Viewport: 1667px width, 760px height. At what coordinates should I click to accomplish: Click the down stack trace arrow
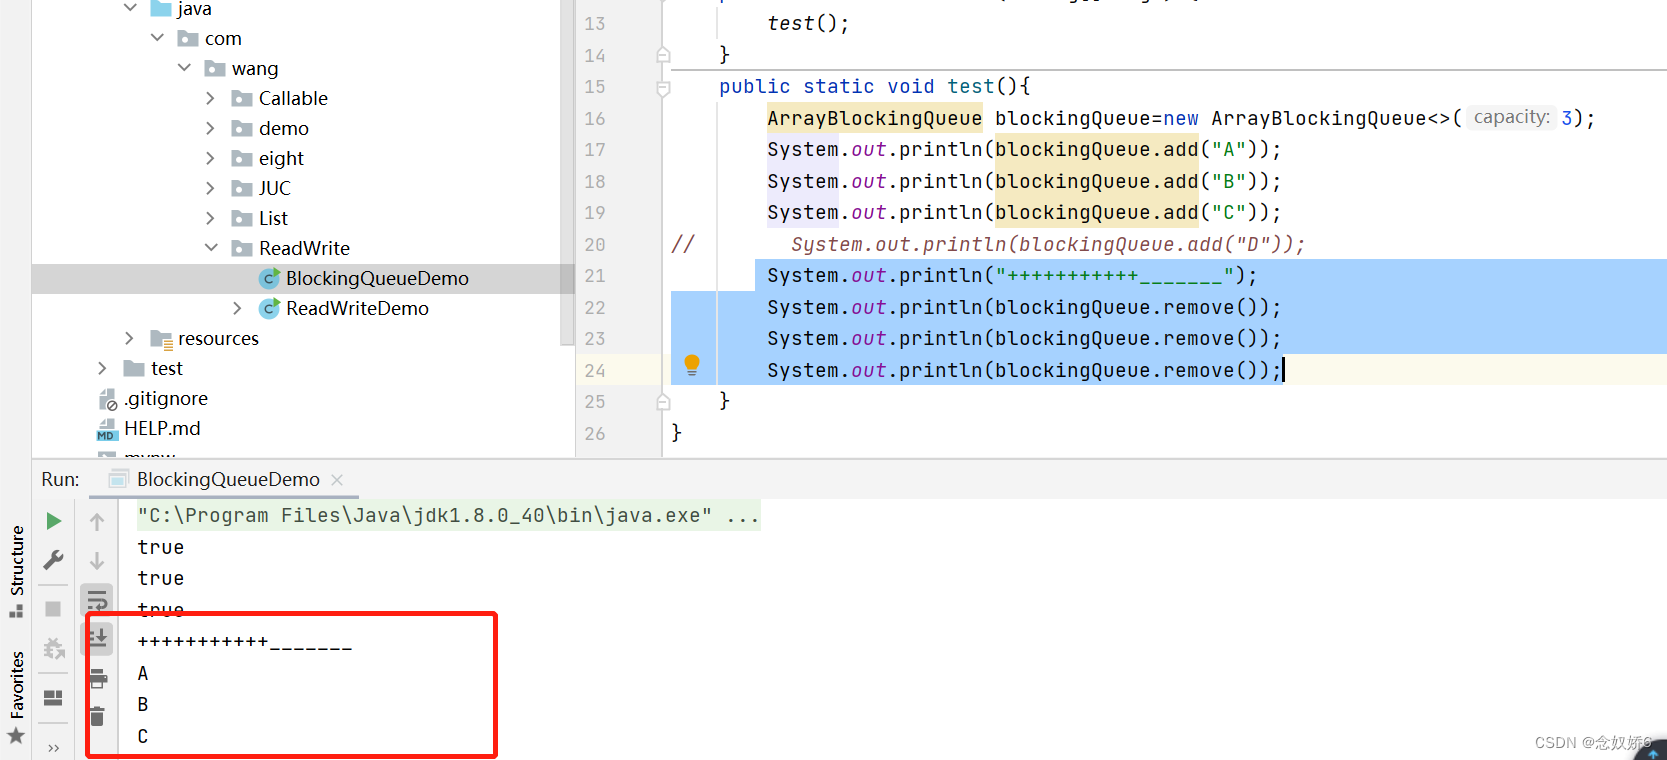pyautogui.click(x=97, y=561)
